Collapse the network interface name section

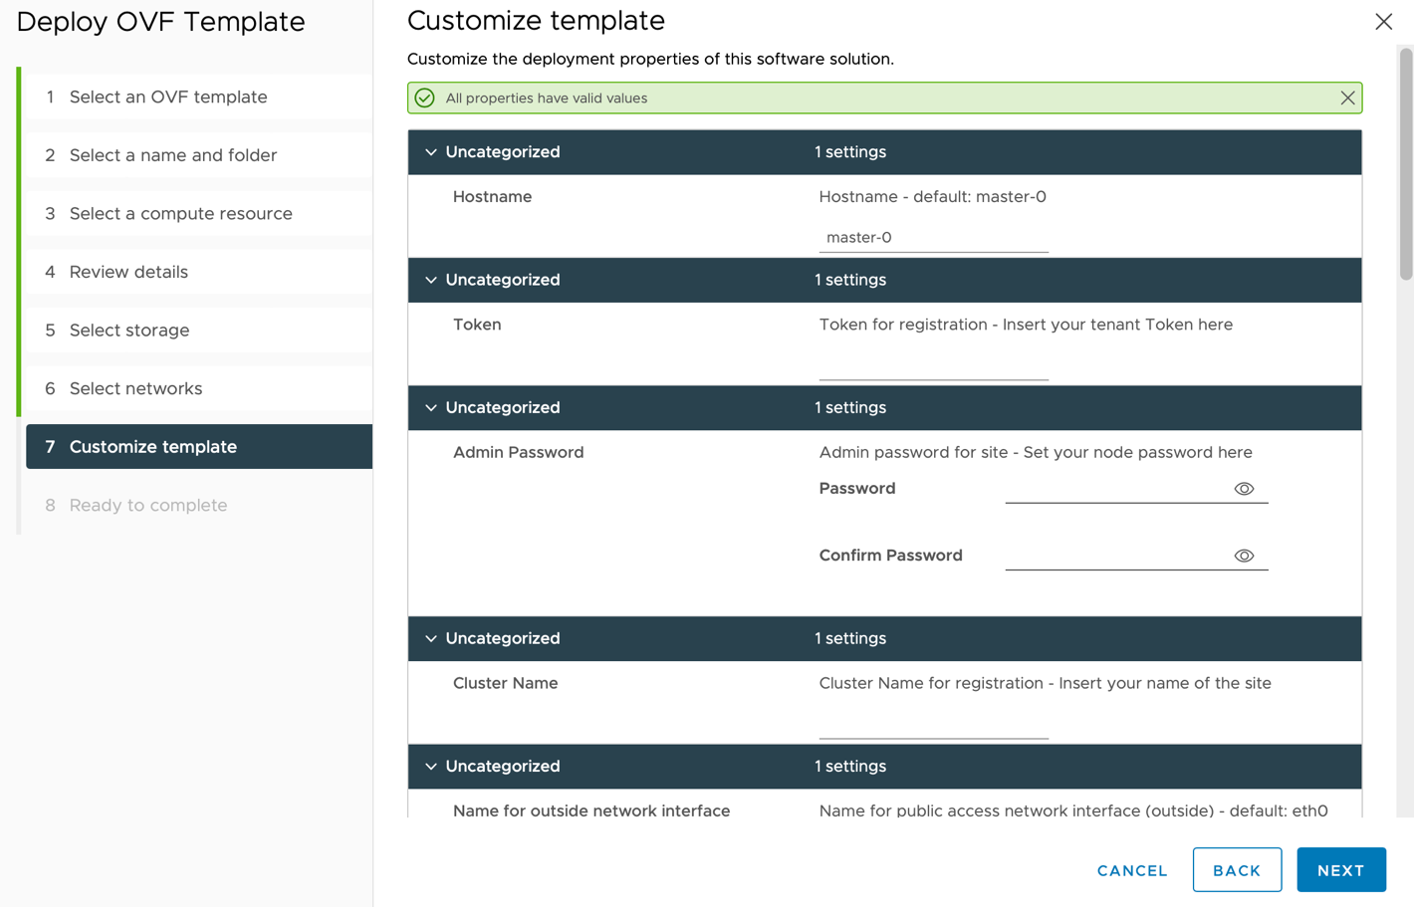coord(430,767)
